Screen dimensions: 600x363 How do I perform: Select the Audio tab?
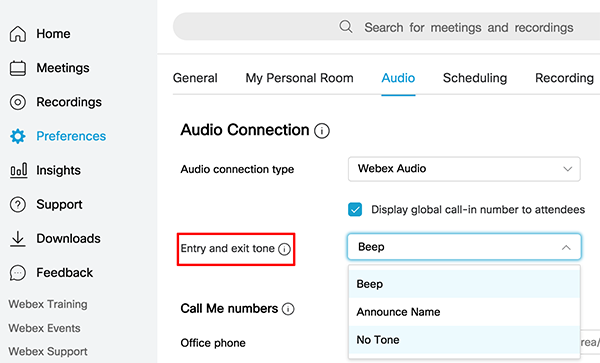(x=398, y=78)
